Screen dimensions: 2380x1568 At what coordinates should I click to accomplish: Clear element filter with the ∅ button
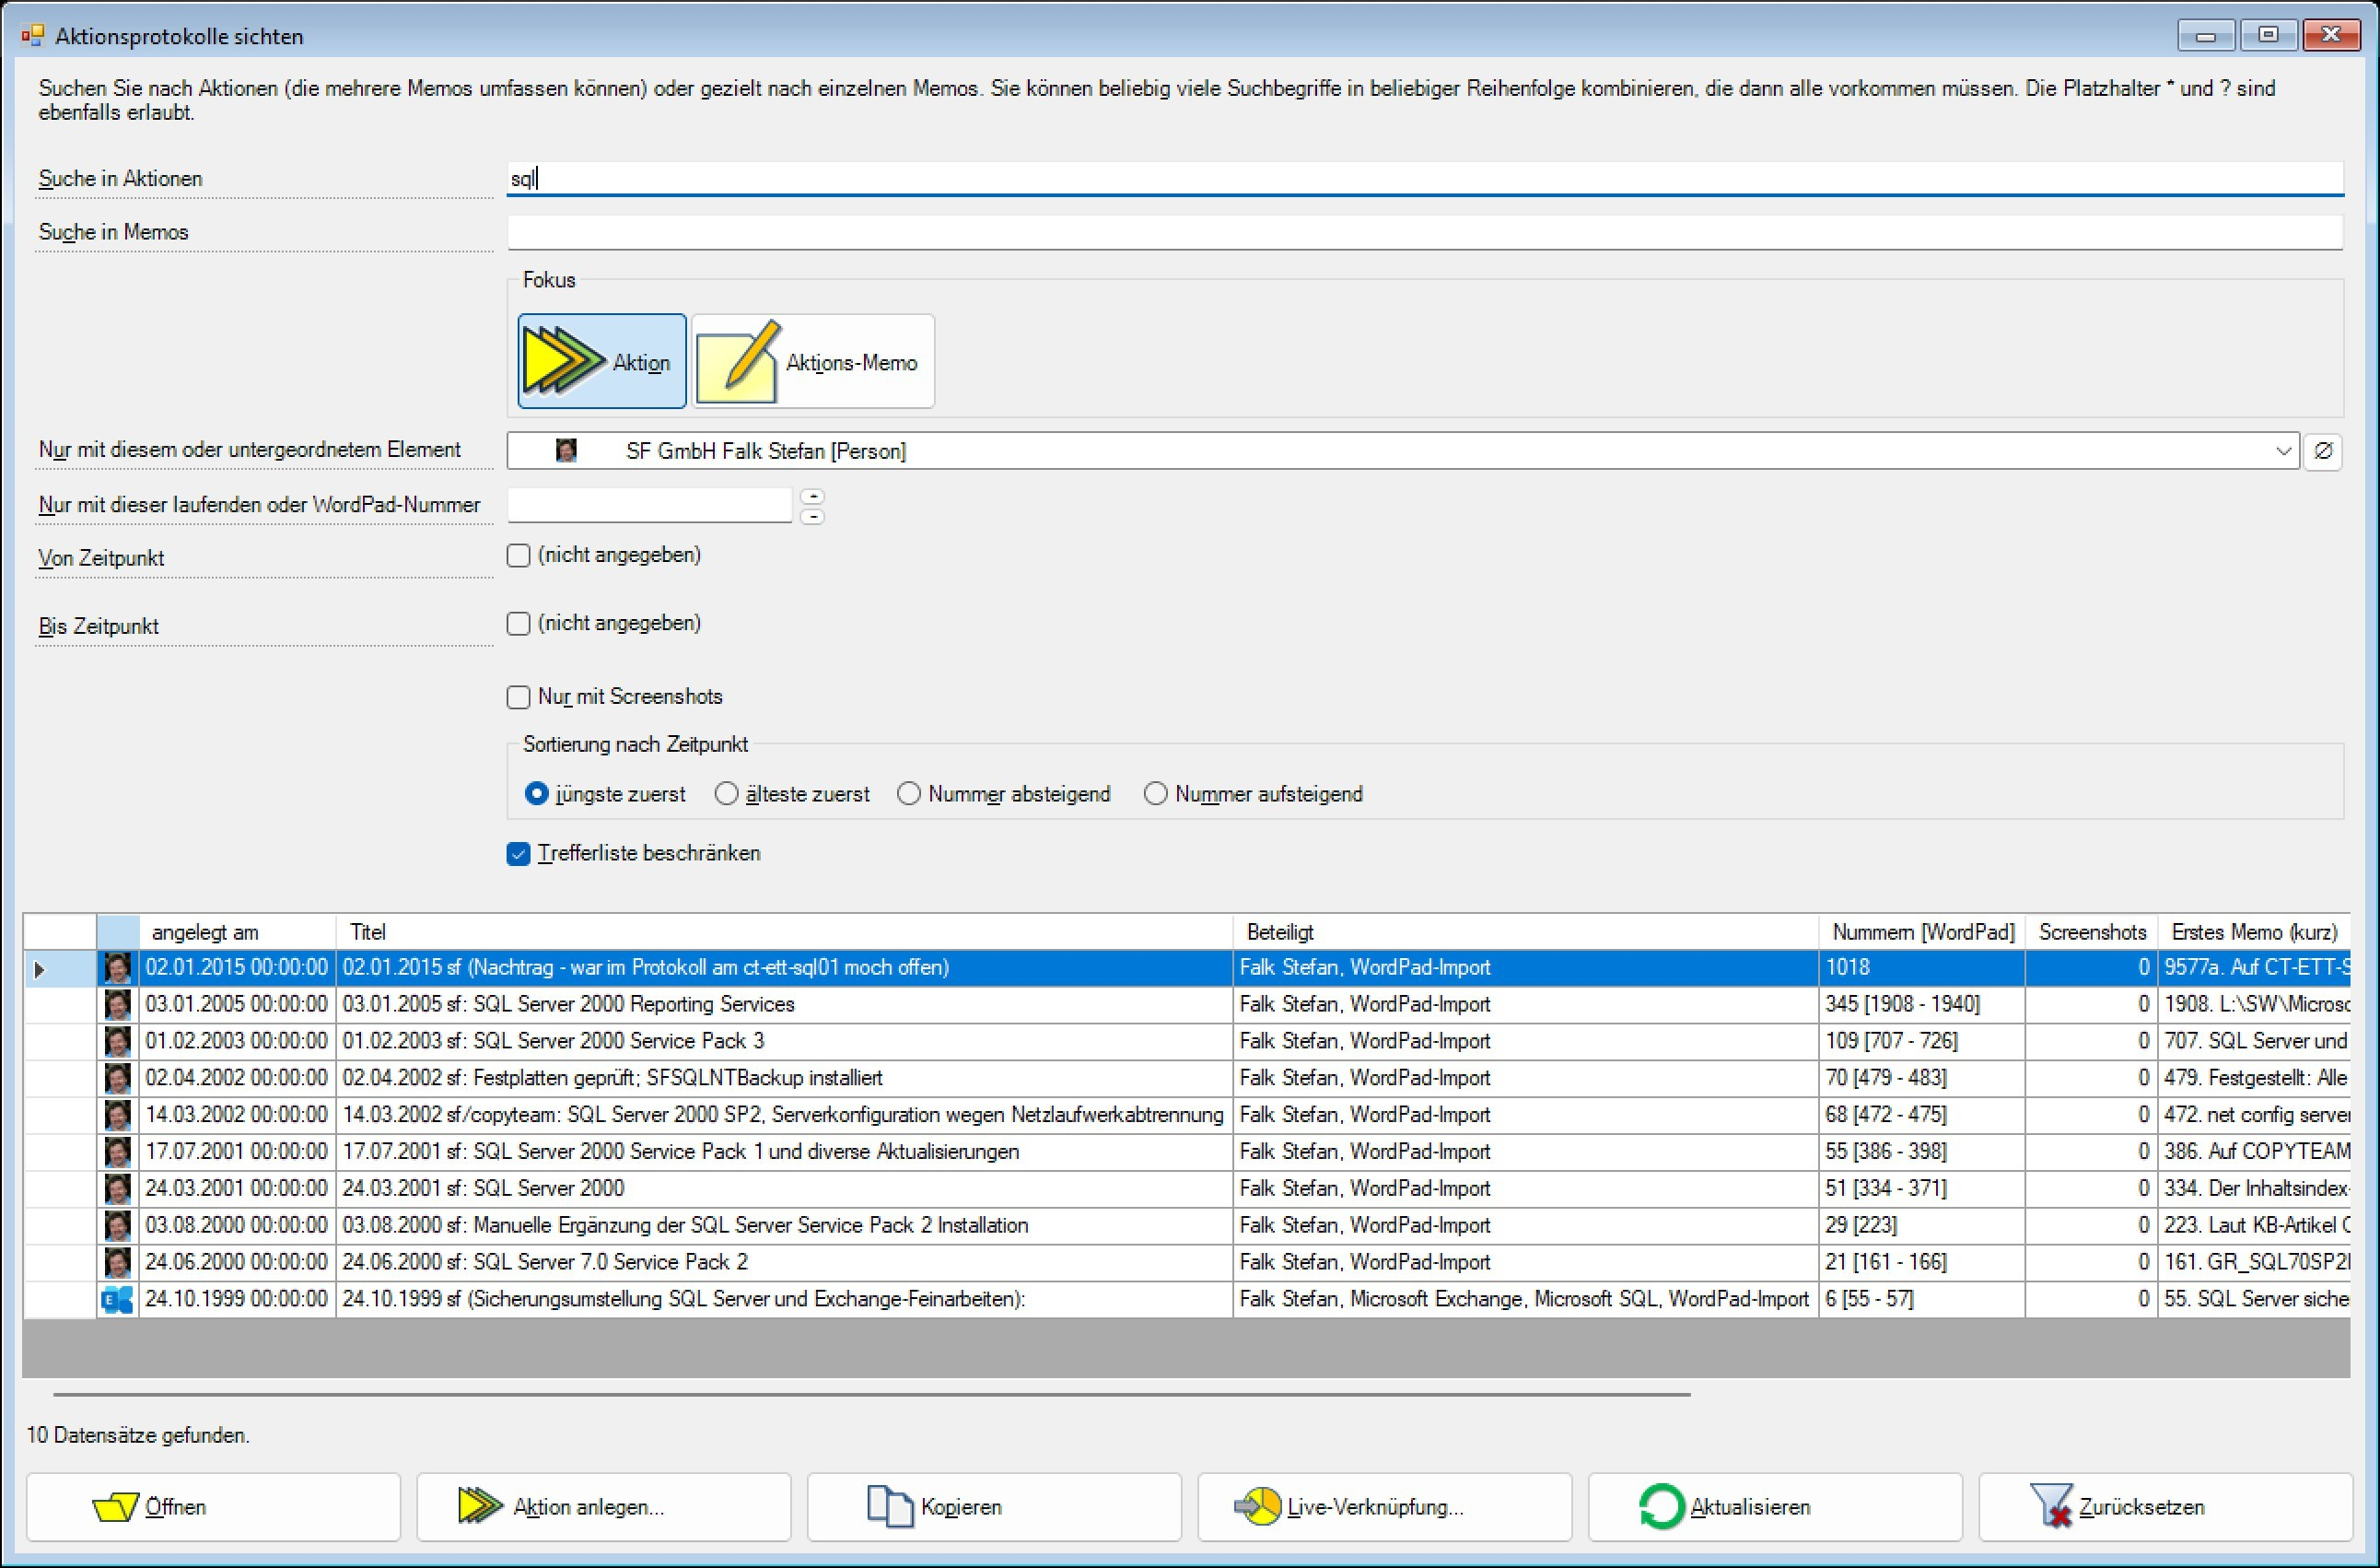[x=2323, y=451]
